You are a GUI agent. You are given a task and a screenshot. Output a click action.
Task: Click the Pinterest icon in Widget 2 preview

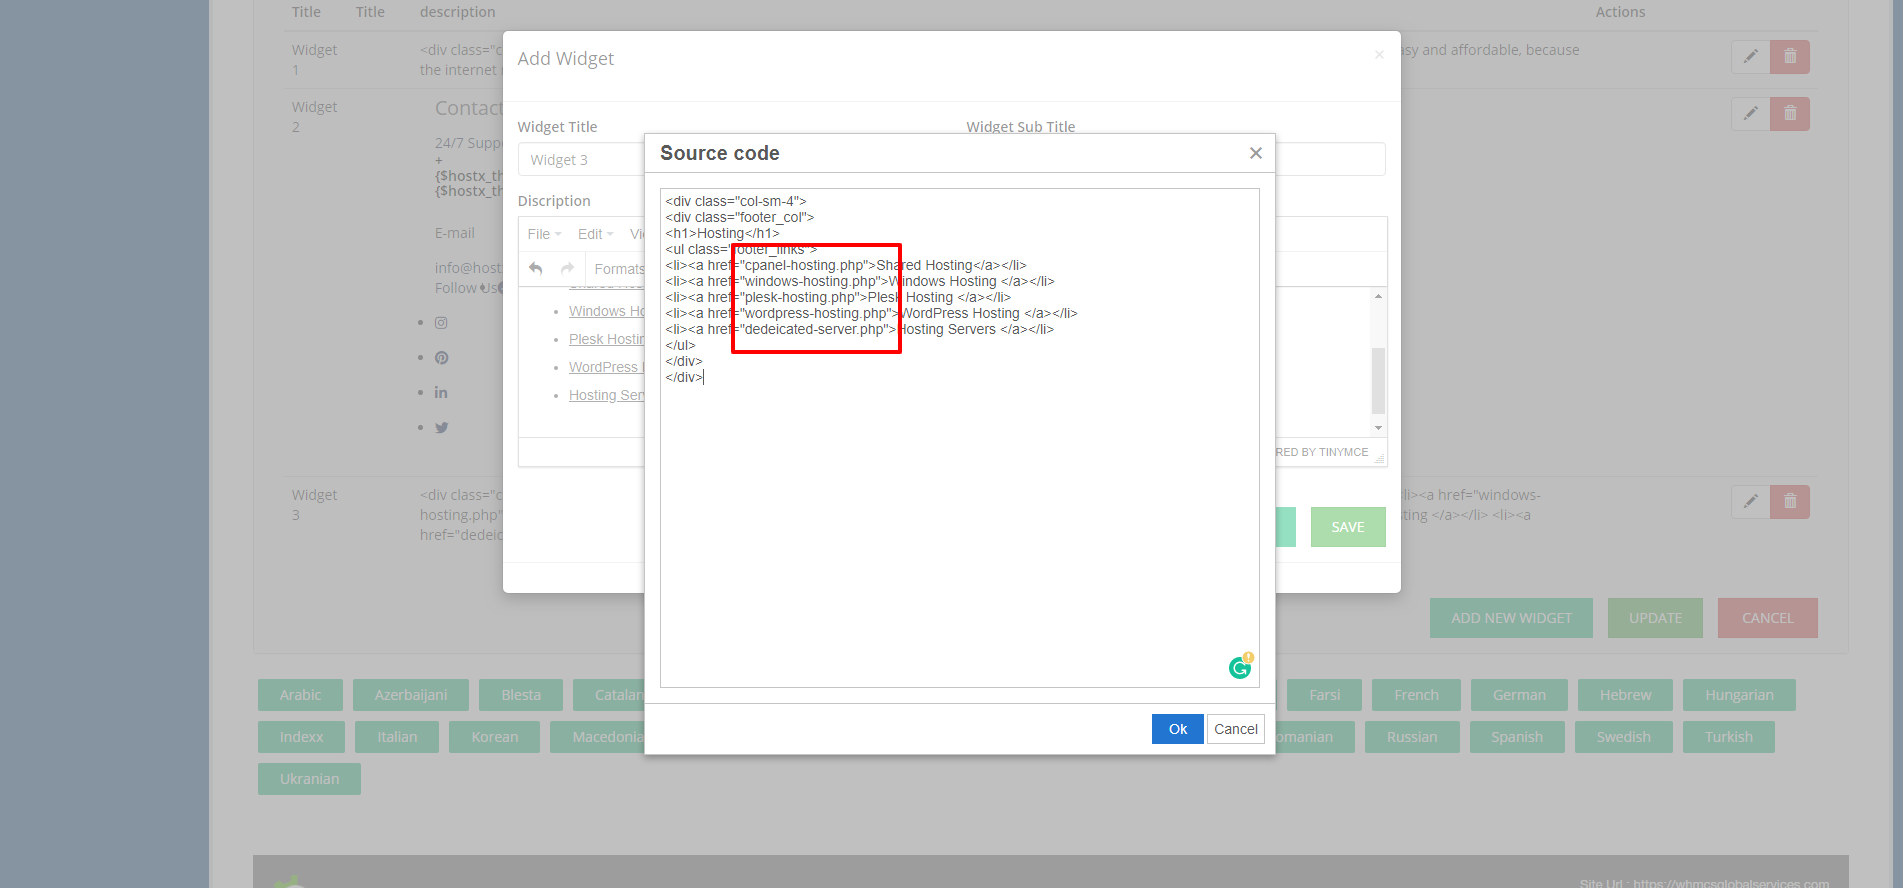point(441,358)
